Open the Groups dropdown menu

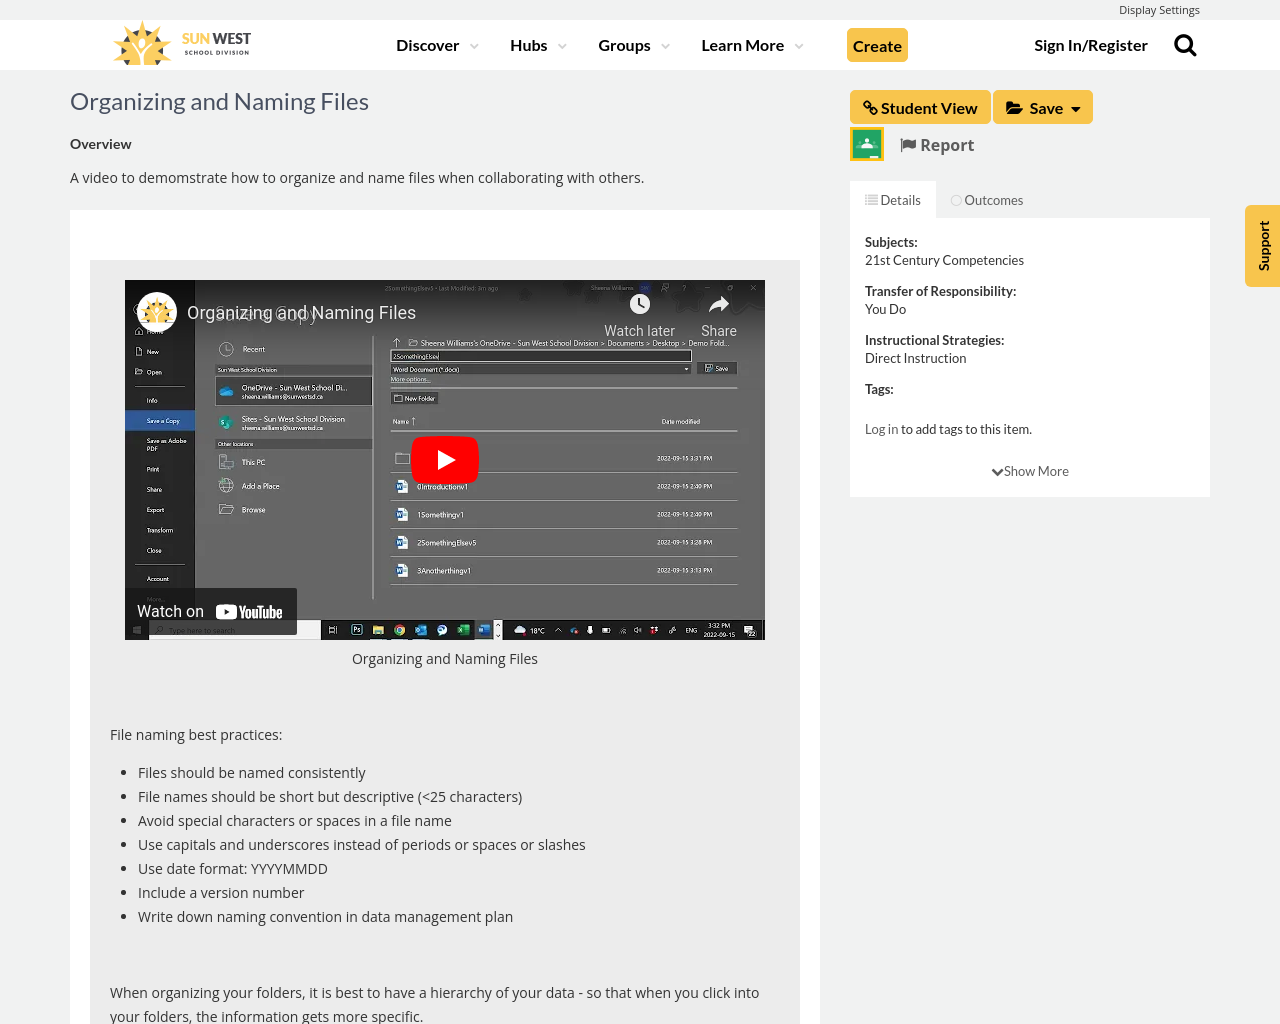pyautogui.click(x=634, y=45)
